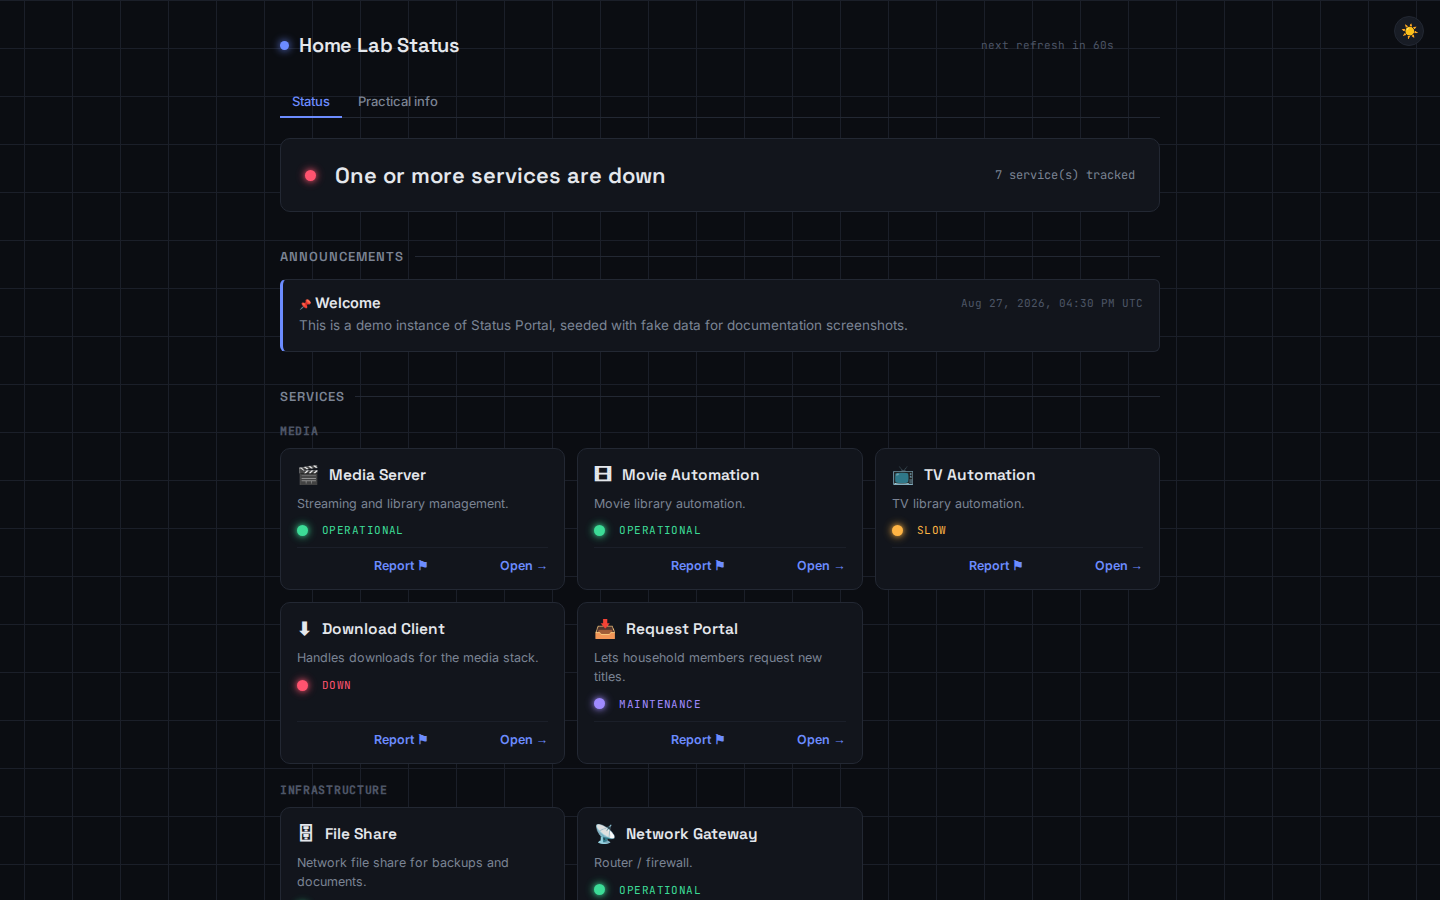Click the Request Portal inbox icon
1440x900 pixels.
point(605,629)
